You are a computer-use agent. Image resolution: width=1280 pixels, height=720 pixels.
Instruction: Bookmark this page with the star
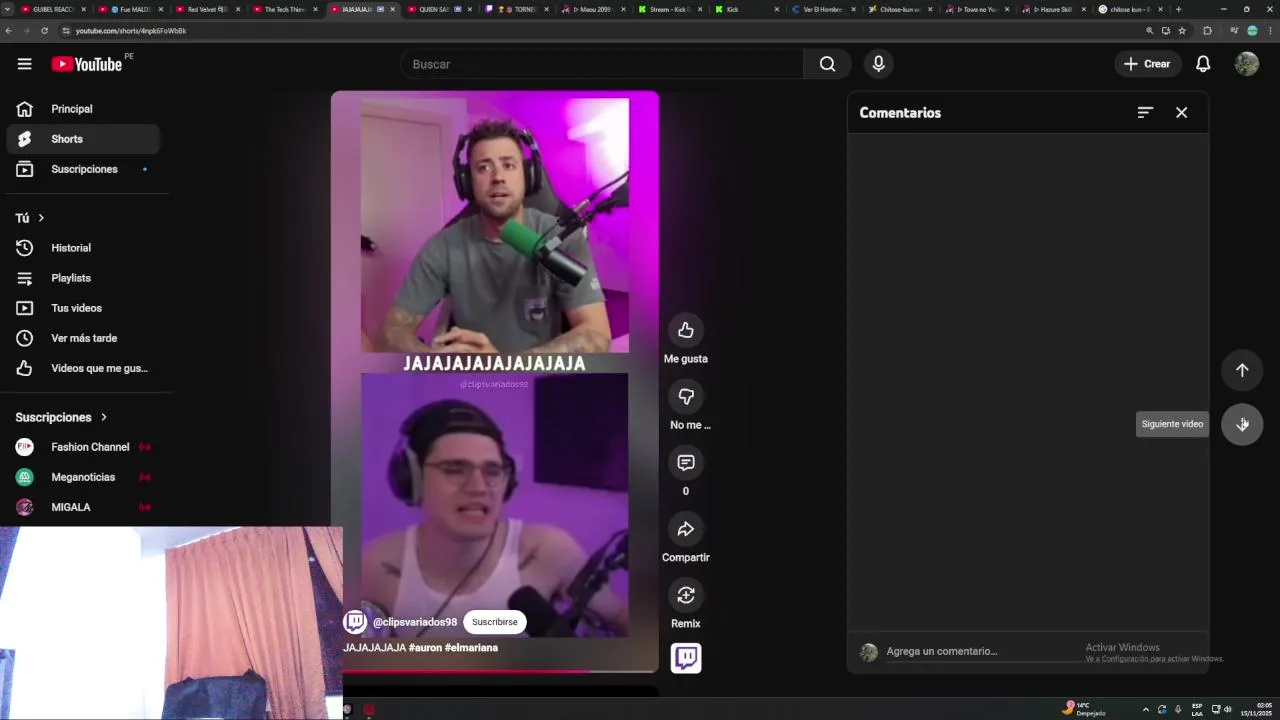(1182, 31)
